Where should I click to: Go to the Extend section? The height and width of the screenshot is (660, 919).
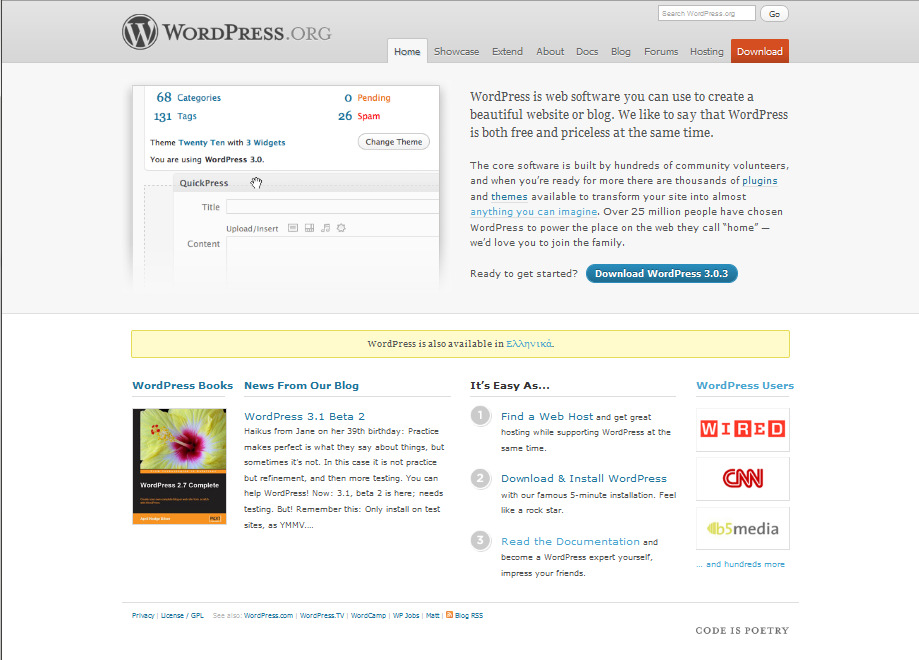(507, 51)
